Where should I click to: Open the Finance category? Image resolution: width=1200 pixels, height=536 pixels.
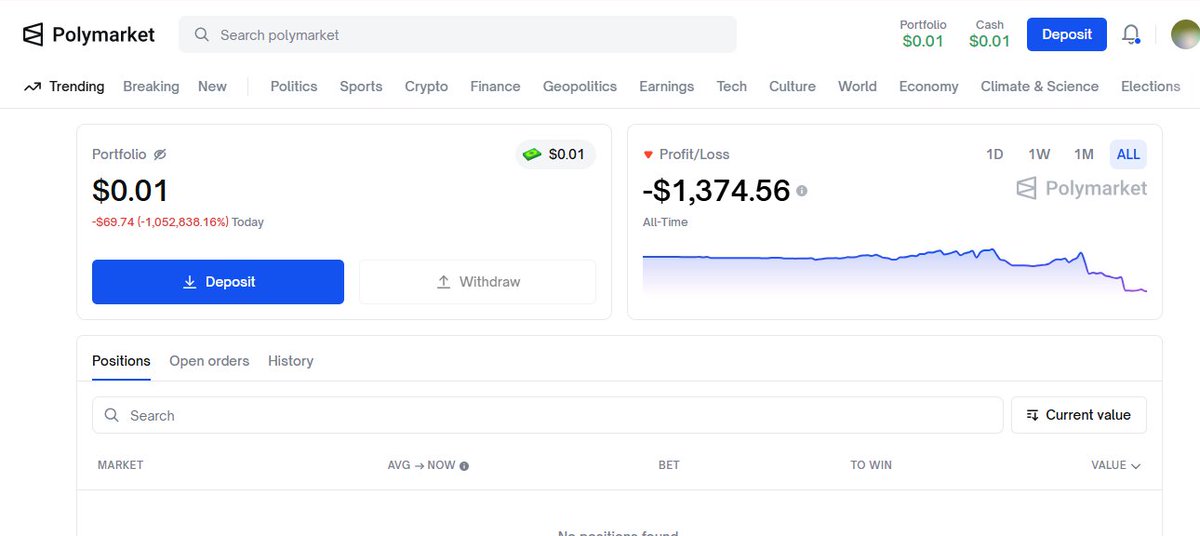pos(495,86)
